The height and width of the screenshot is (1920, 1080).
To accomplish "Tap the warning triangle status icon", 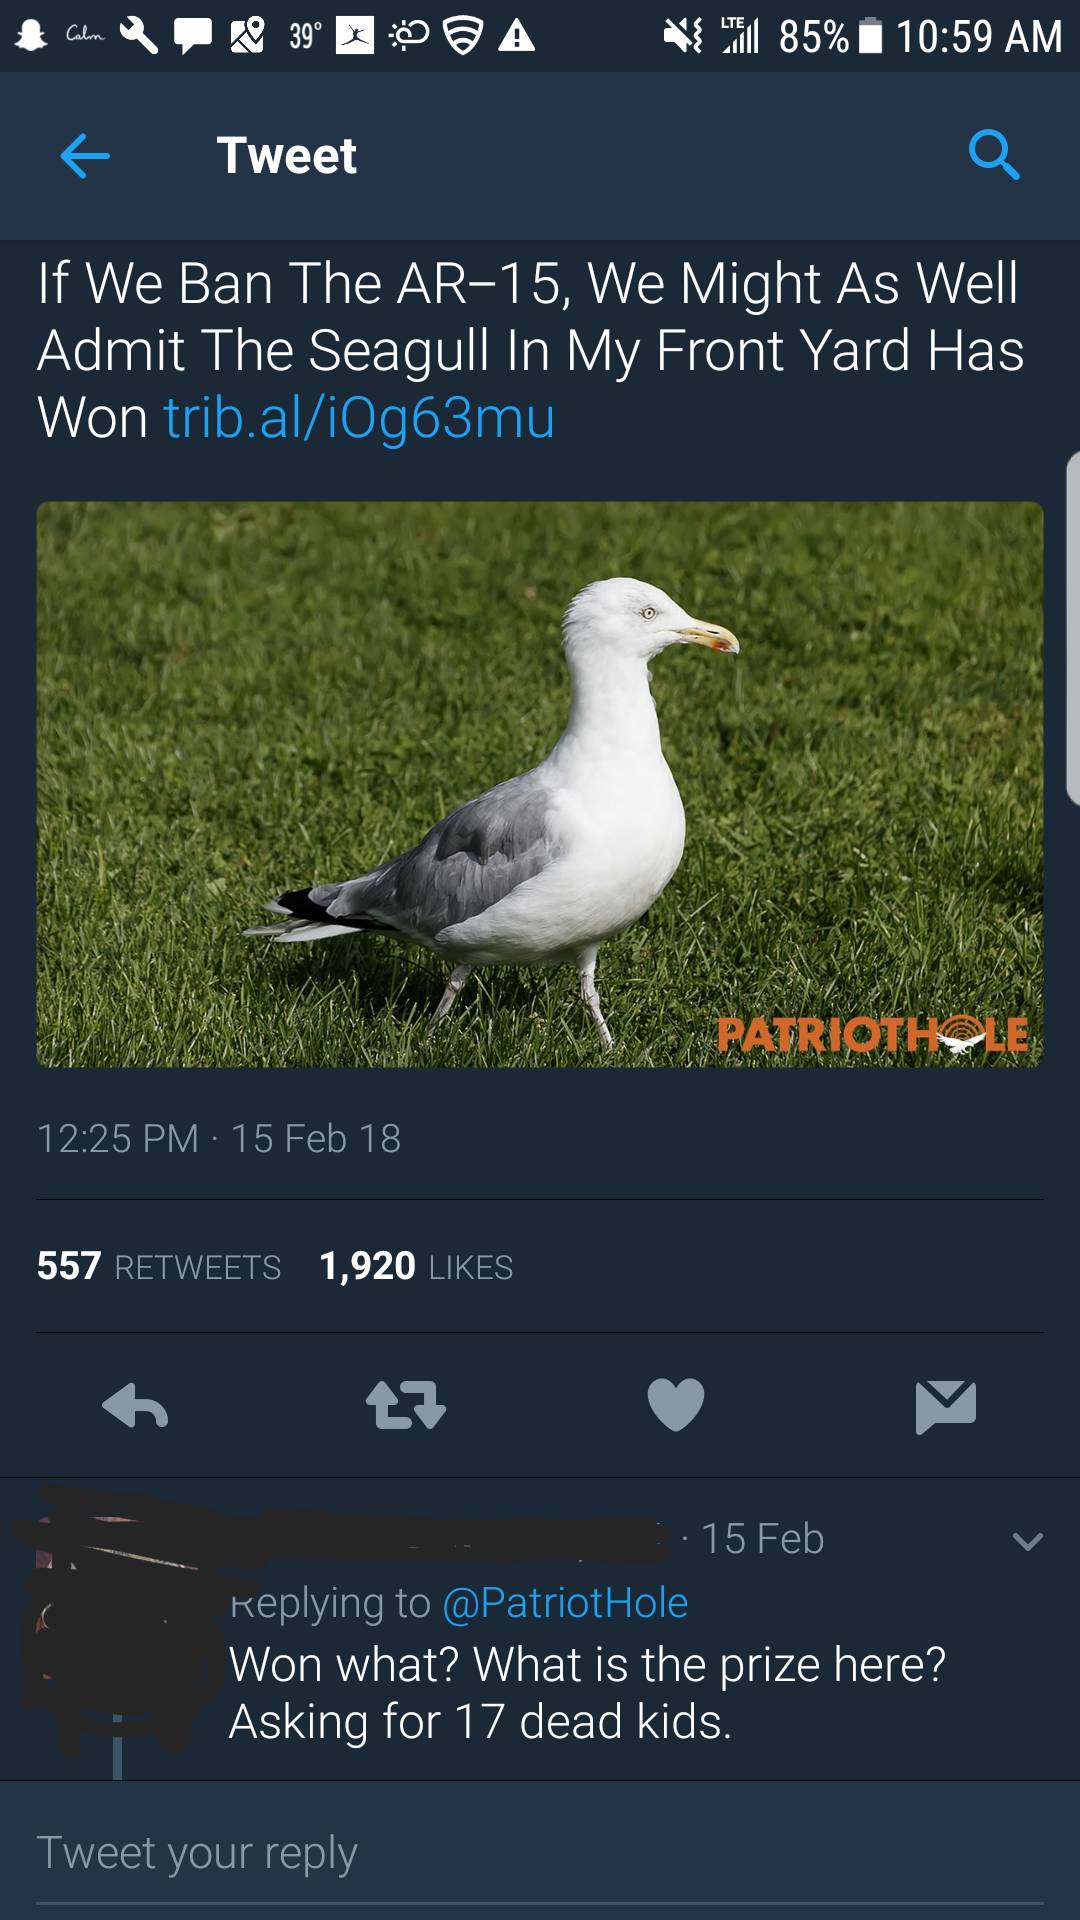I will click(516, 37).
